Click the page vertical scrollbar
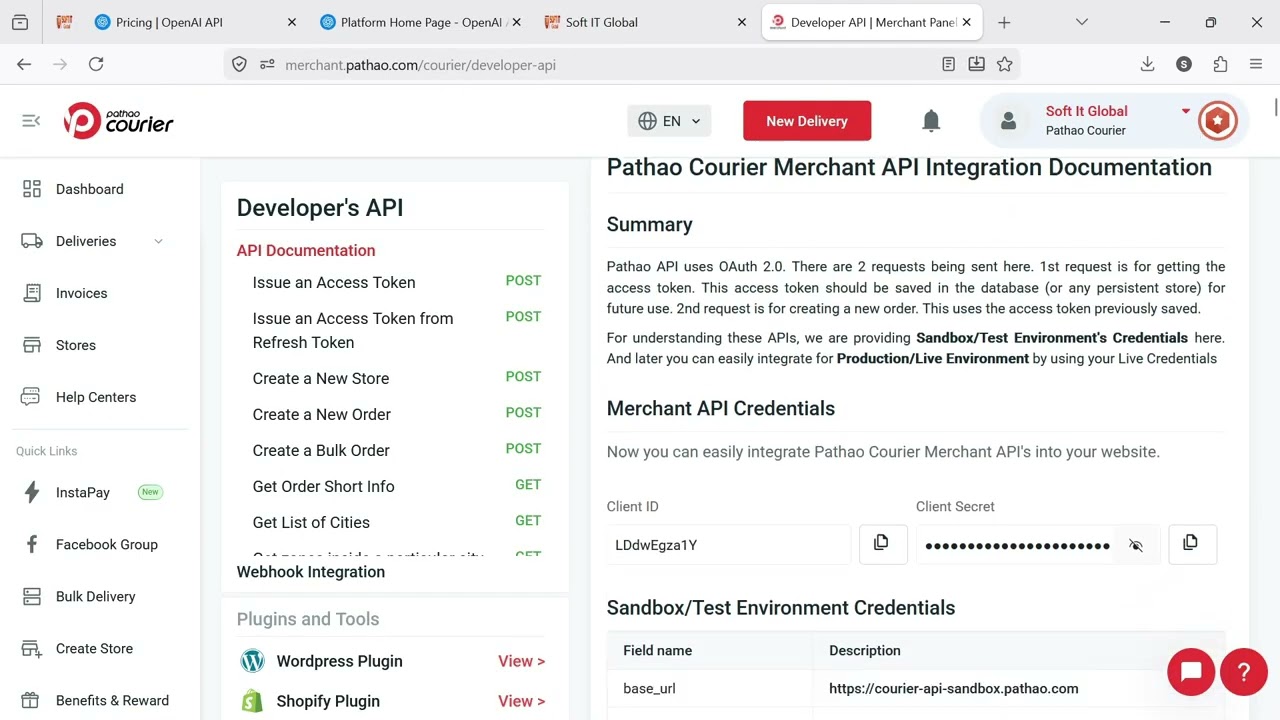The image size is (1280, 720). click(1275, 107)
